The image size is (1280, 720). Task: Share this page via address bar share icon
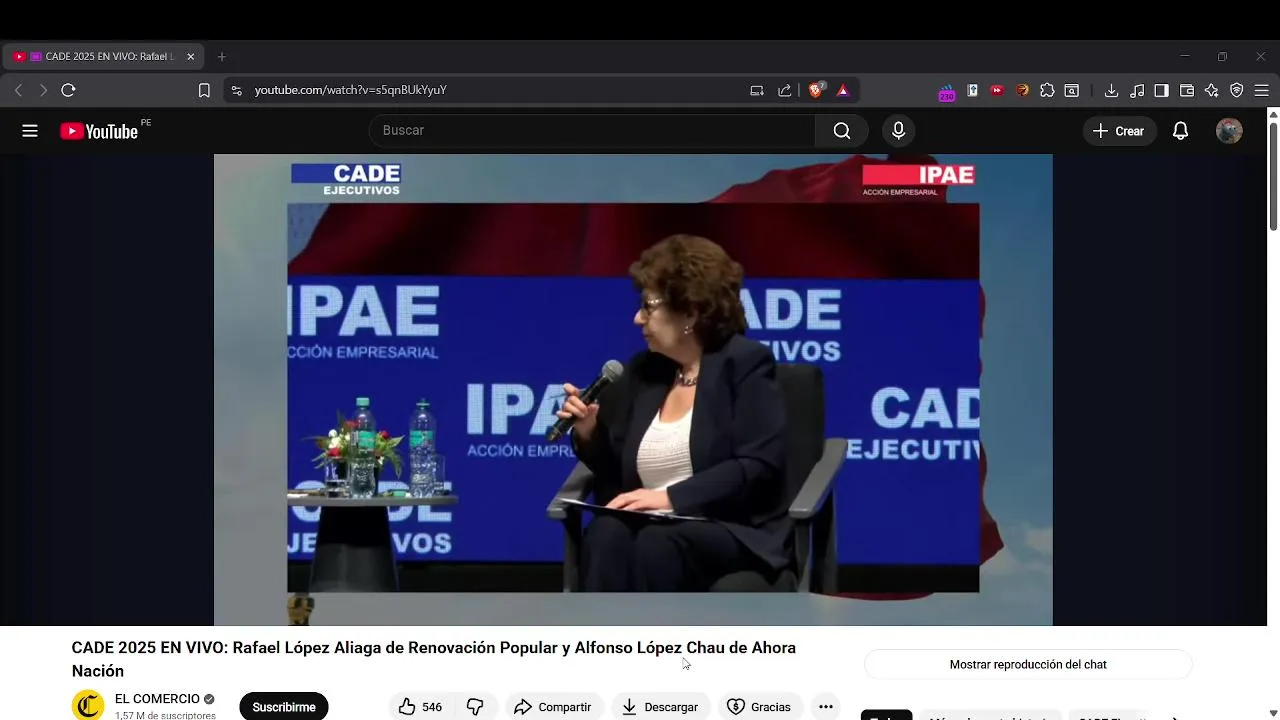(785, 90)
